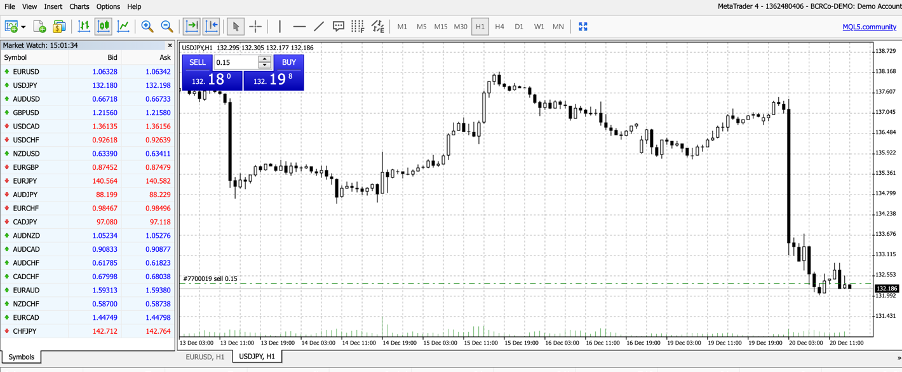The width and height of the screenshot is (902, 372).
Task: Toggle Chart Shift from right border
Action: [212, 26]
